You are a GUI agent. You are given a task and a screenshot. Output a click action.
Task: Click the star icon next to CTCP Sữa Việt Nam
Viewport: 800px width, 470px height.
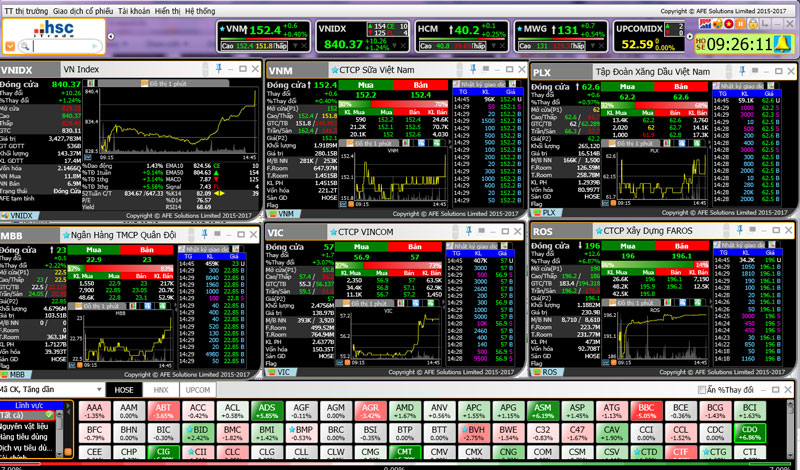tap(335, 70)
